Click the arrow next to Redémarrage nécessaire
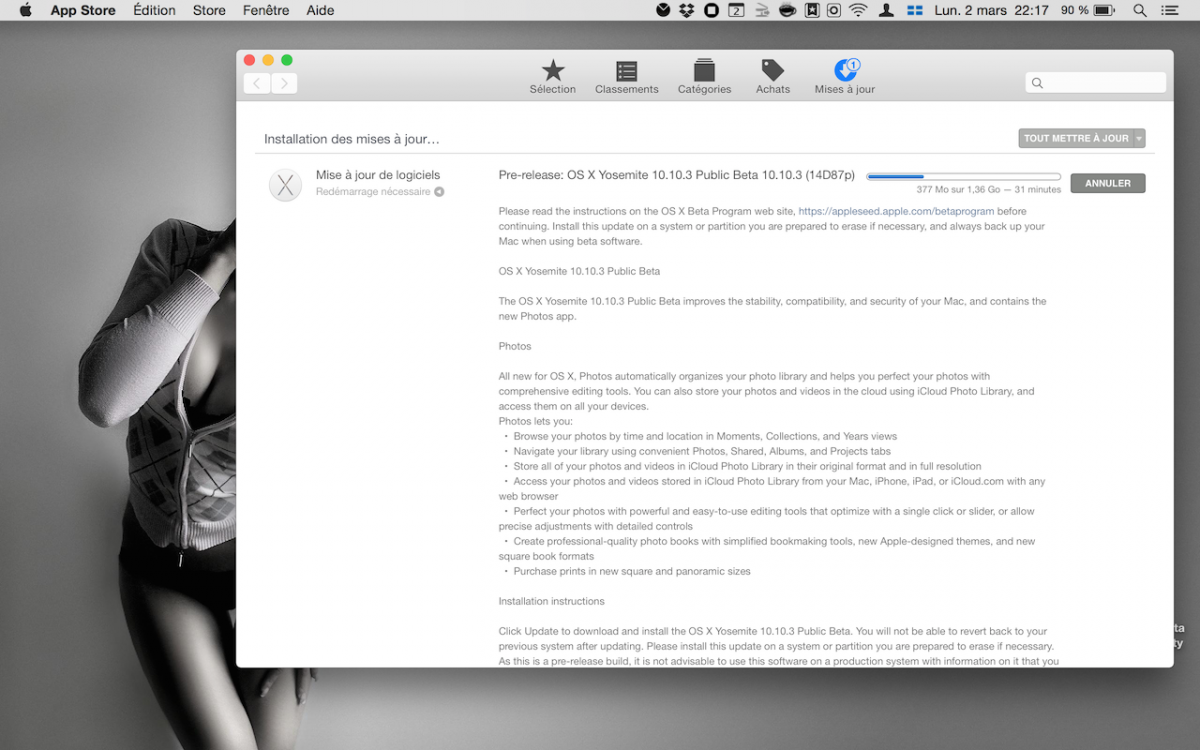Screen dimensions: 1200x750 (x=439, y=191)
